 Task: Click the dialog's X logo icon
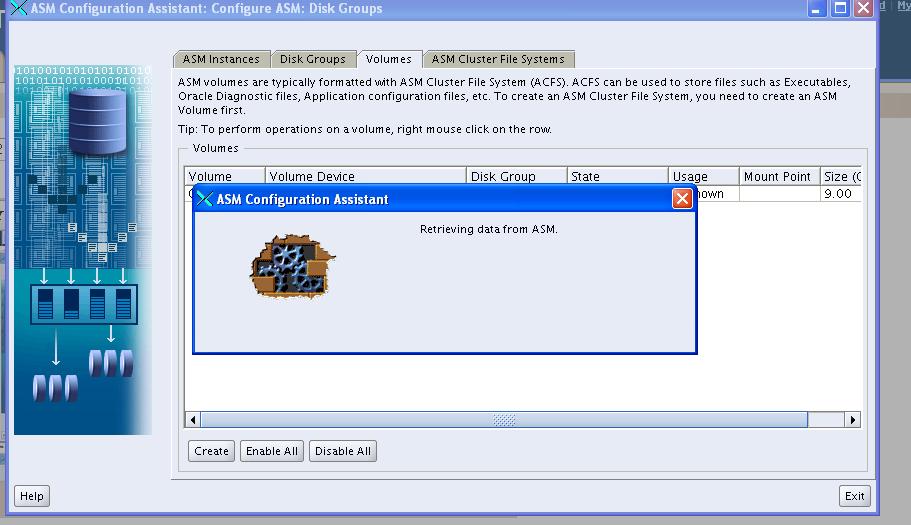[x=205, y=199]
